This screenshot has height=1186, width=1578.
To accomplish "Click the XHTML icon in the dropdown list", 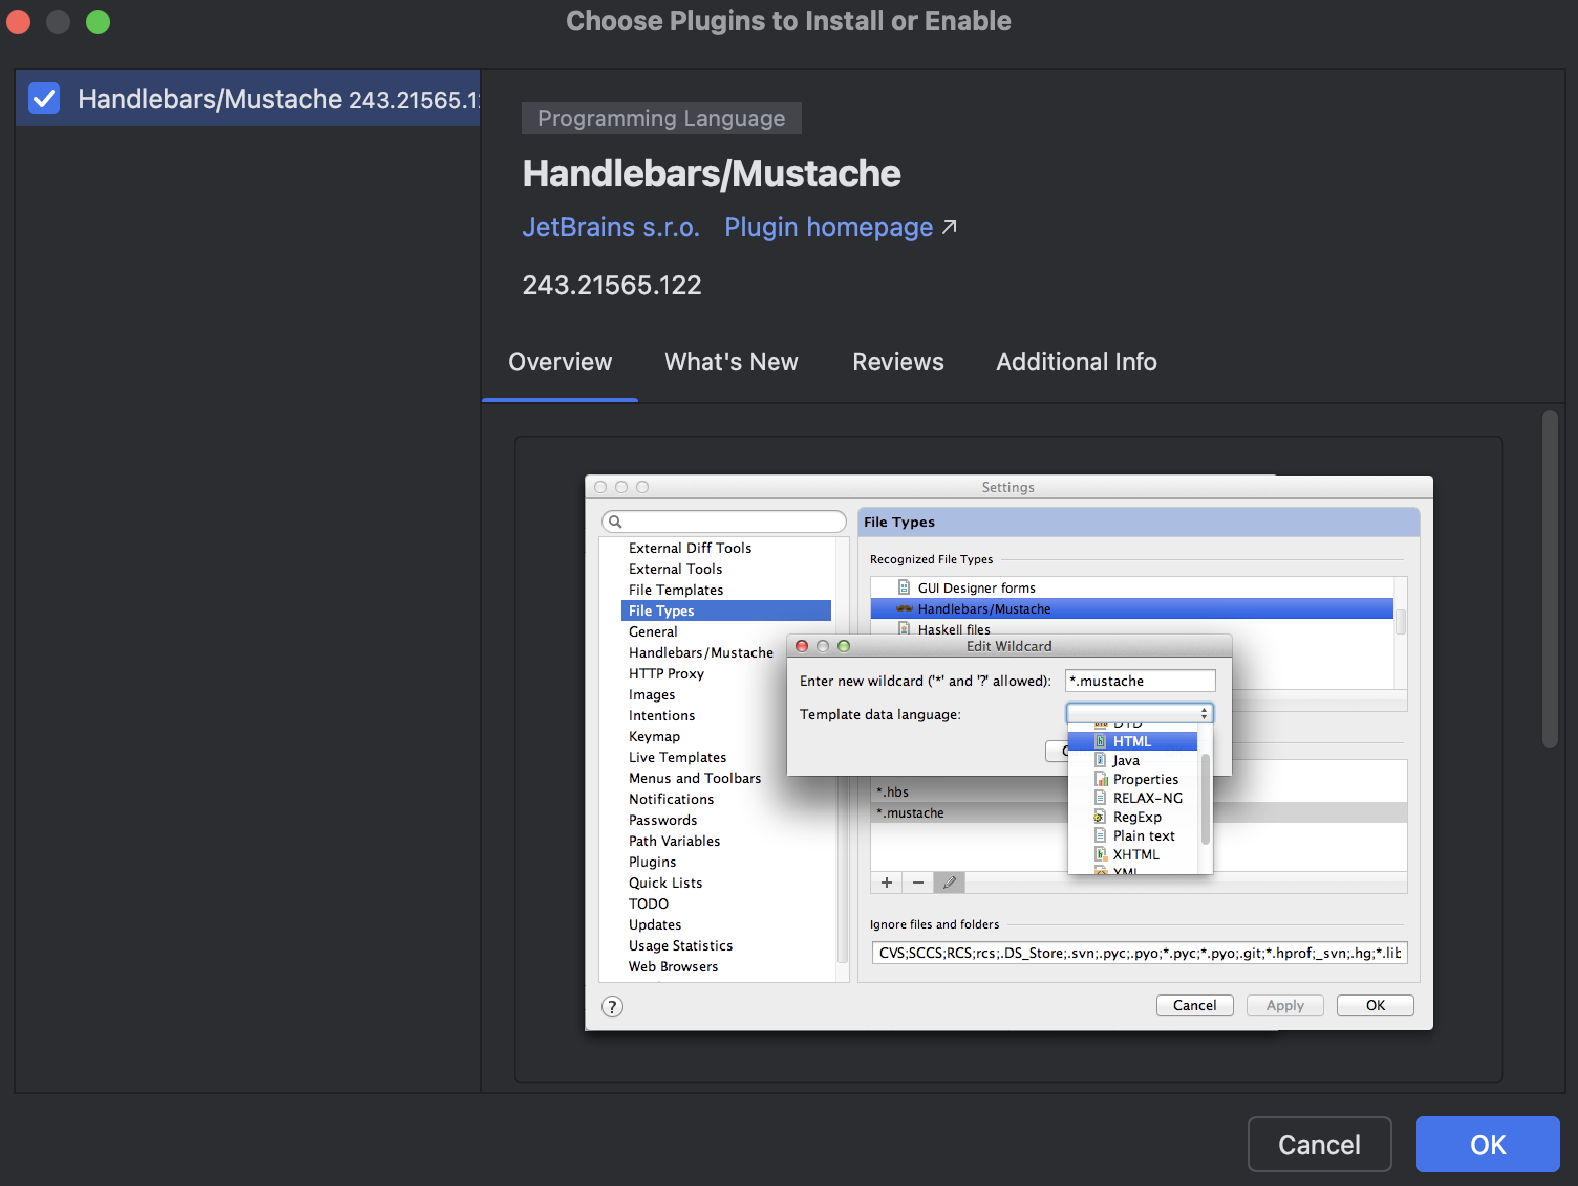I will coord(1100,854).
